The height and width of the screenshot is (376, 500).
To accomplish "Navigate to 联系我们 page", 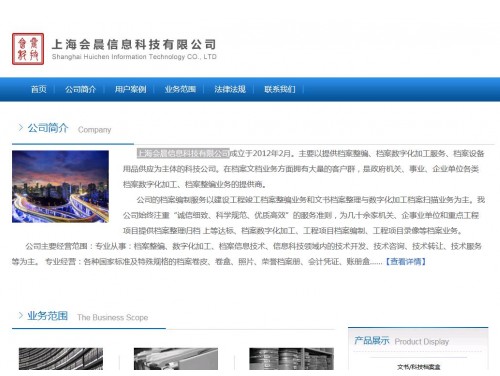I will tap(280, 89).
